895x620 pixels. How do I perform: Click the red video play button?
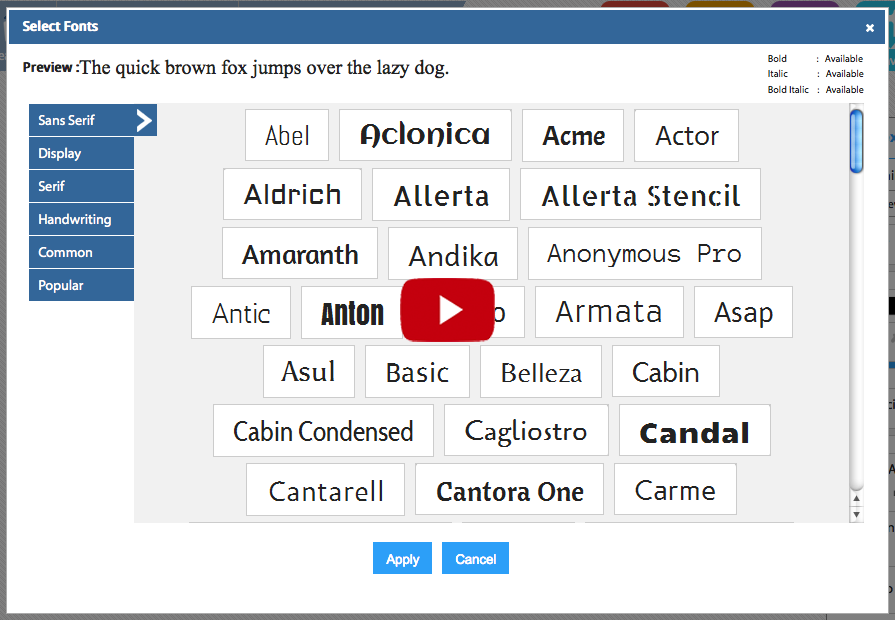pos(448,310)
